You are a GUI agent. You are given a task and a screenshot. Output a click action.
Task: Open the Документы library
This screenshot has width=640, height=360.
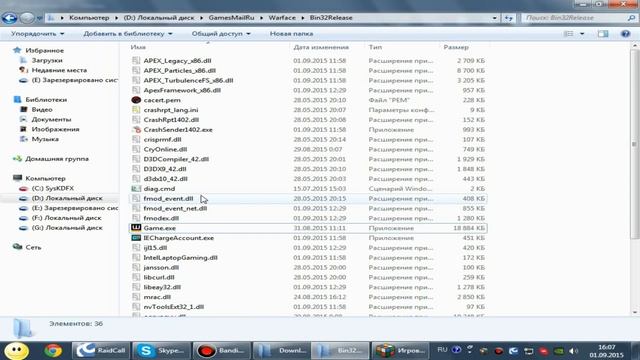pos(51,119)
